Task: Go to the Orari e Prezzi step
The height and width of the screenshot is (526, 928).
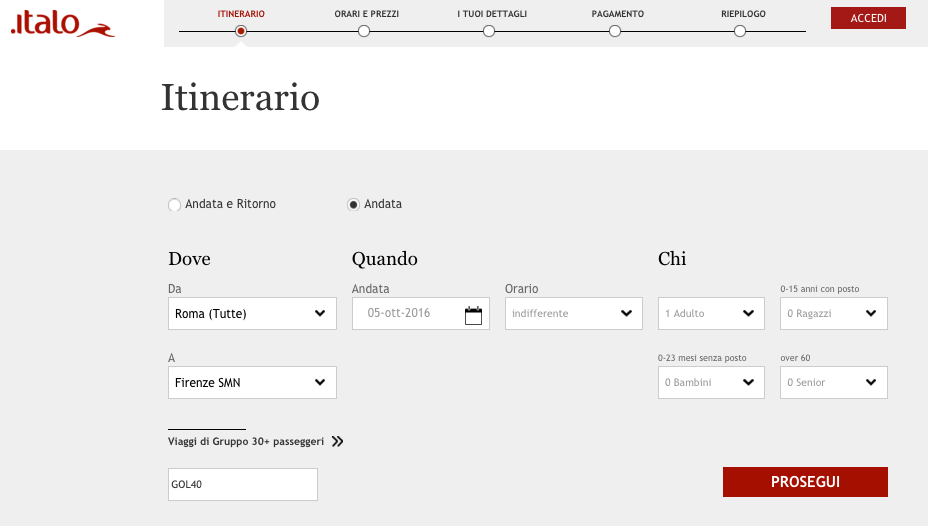Action: pos(364,31)
